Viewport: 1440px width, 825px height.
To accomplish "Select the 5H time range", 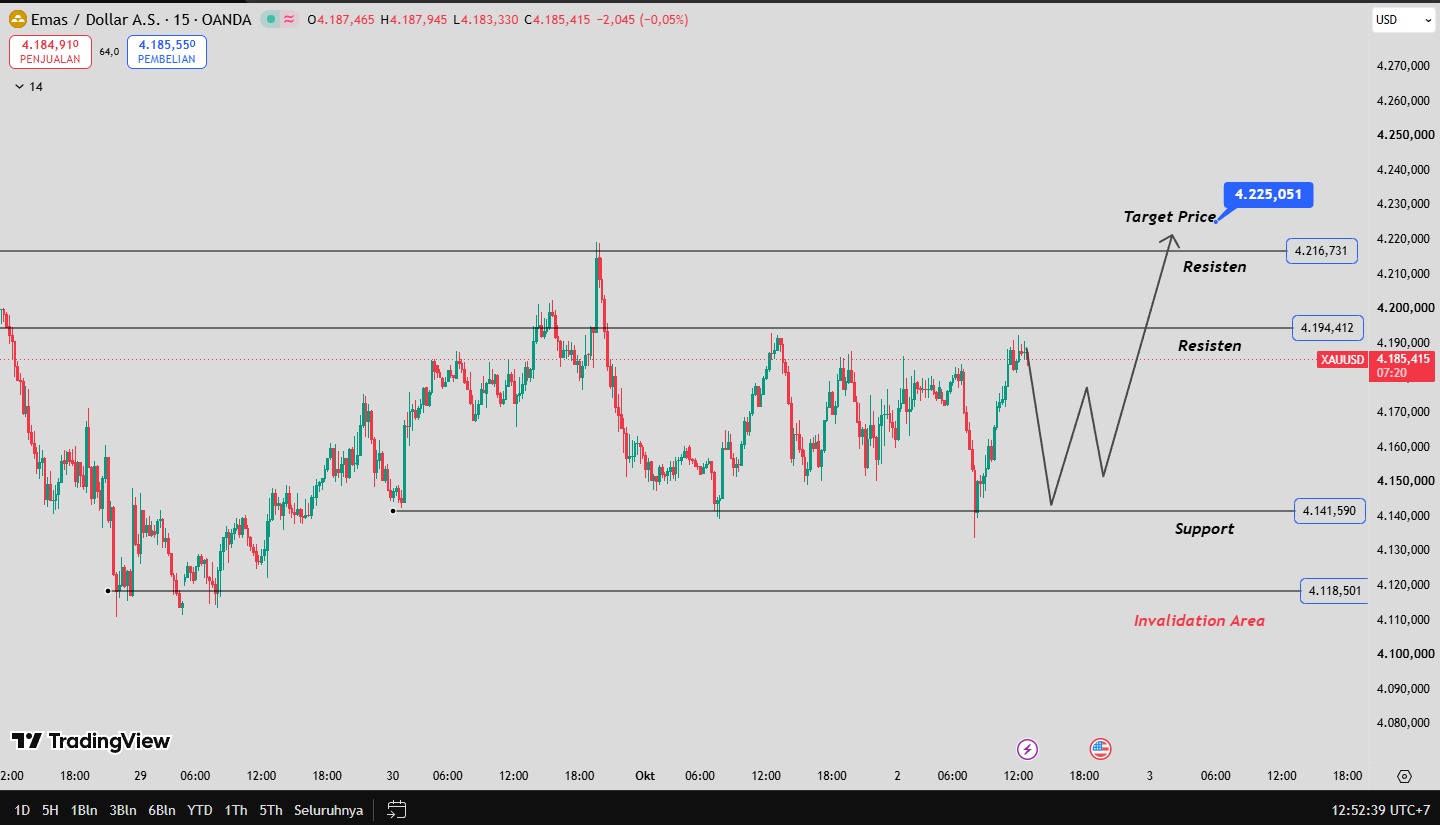I will pyautogui.click(x=50, y=810).
